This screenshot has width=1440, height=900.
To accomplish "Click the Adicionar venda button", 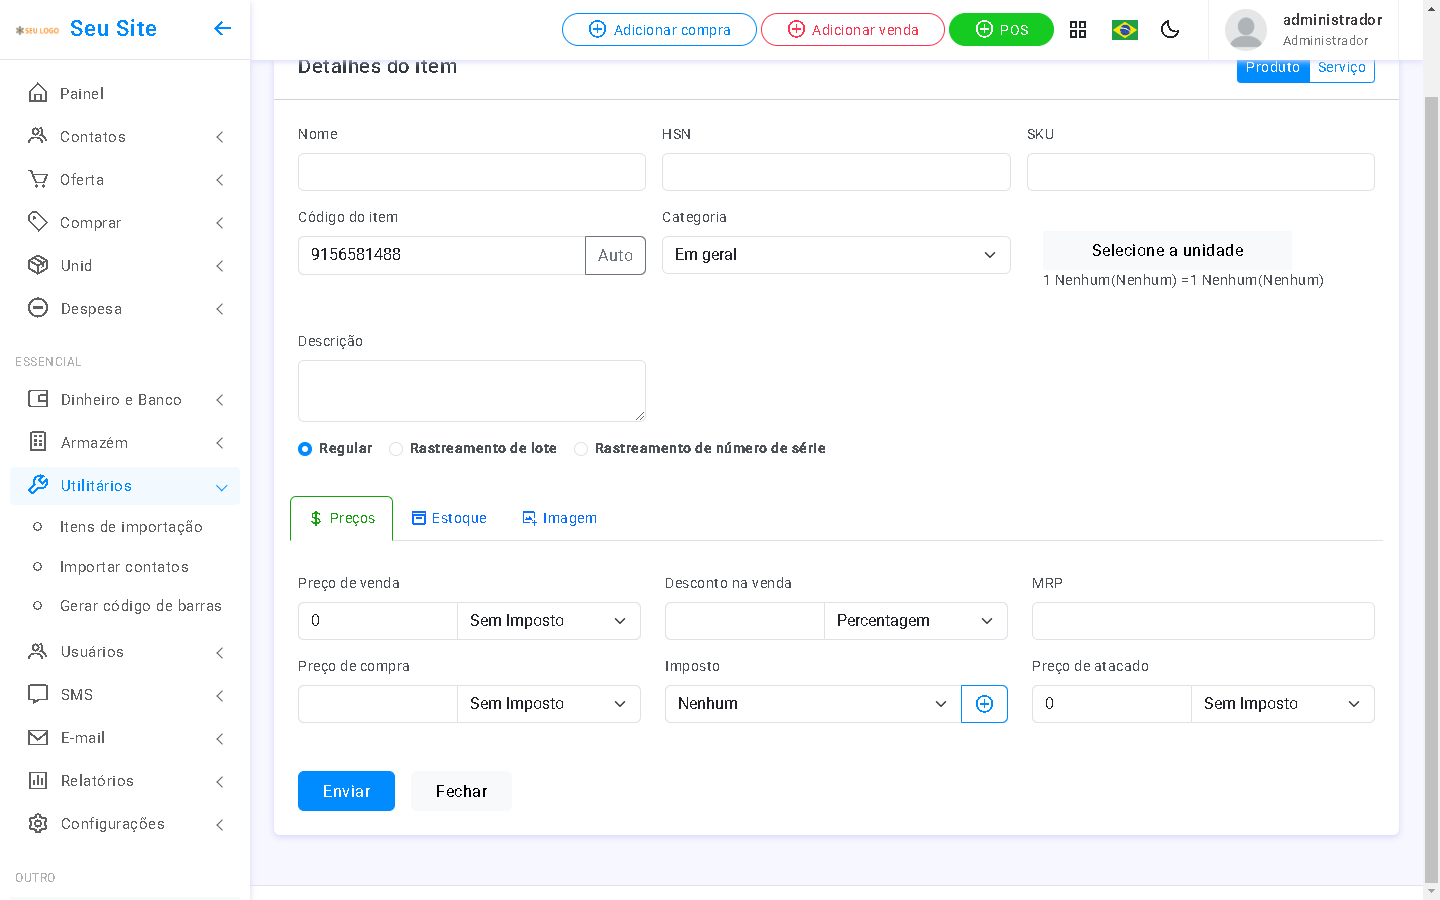I will tap(852, 30).
